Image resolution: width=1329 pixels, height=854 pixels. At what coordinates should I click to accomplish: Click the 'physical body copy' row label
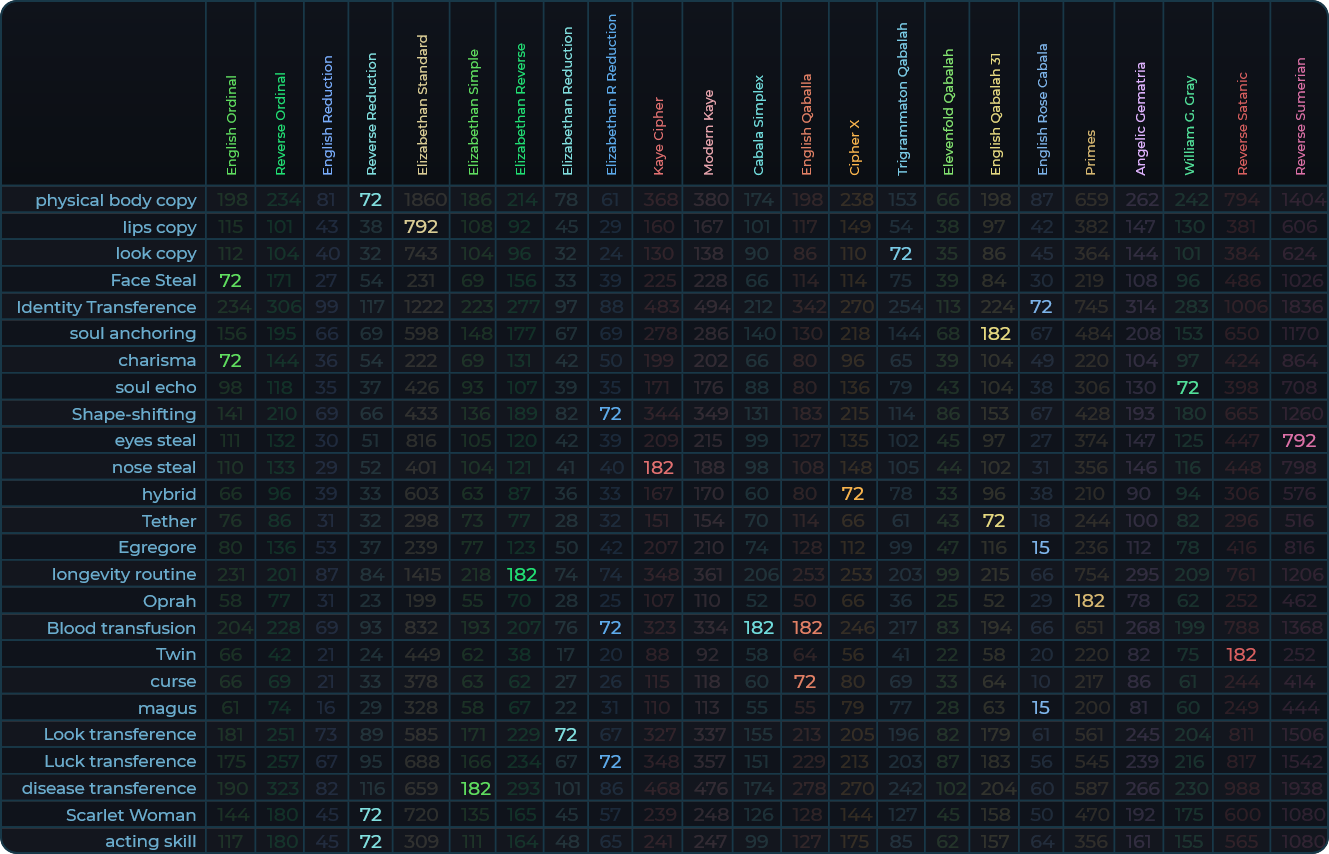116,200
